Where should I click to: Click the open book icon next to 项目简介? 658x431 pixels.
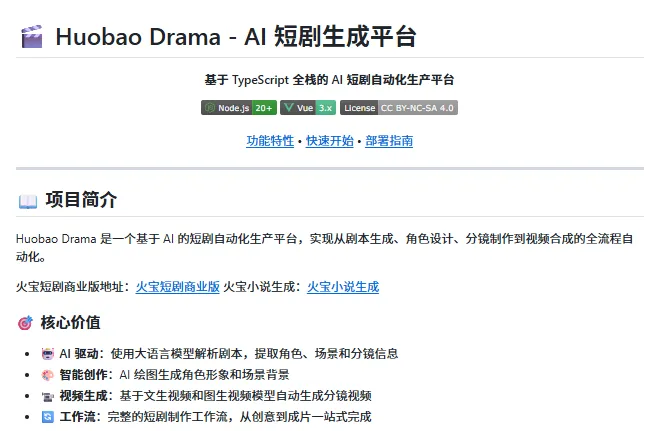click(x=28, y=201)
